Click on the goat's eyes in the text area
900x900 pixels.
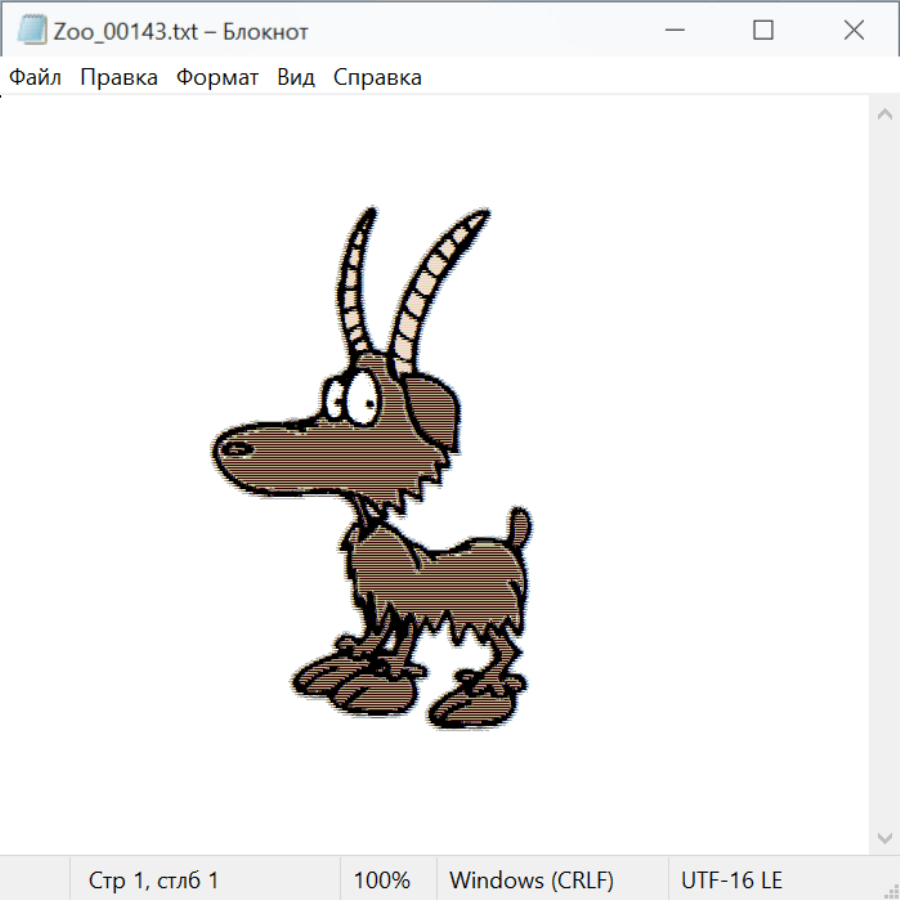click(x=354, y=397)
